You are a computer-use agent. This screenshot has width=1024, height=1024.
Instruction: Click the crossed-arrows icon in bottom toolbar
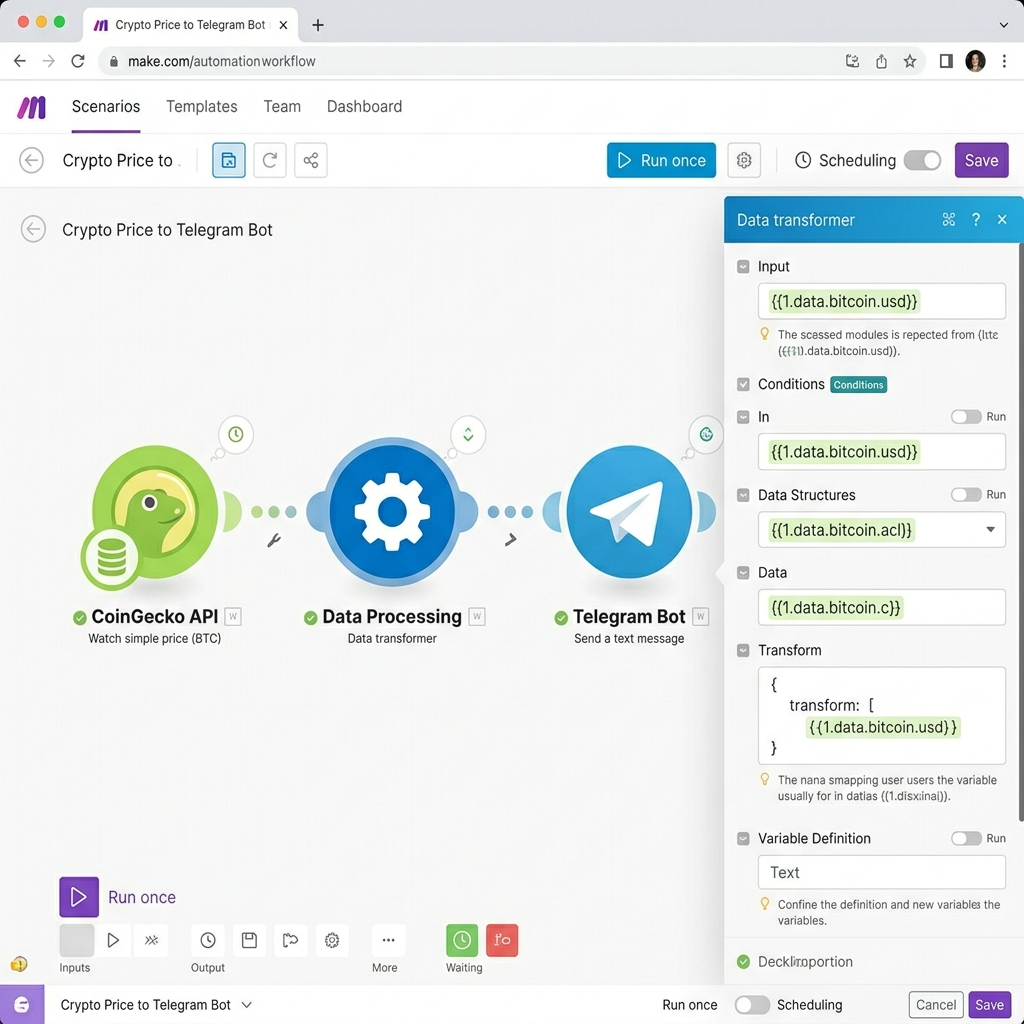coord(152,940)
